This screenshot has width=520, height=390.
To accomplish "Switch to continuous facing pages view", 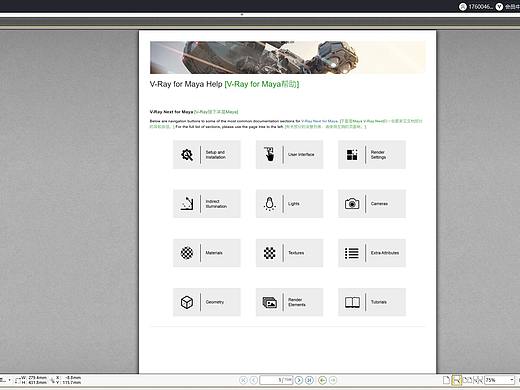I will 478,380.
